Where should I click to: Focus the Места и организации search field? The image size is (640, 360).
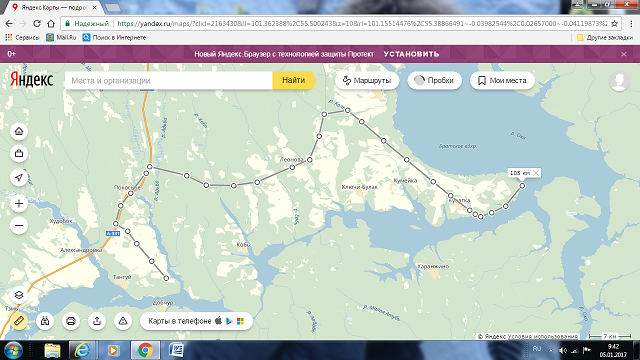tap(169, 80)
